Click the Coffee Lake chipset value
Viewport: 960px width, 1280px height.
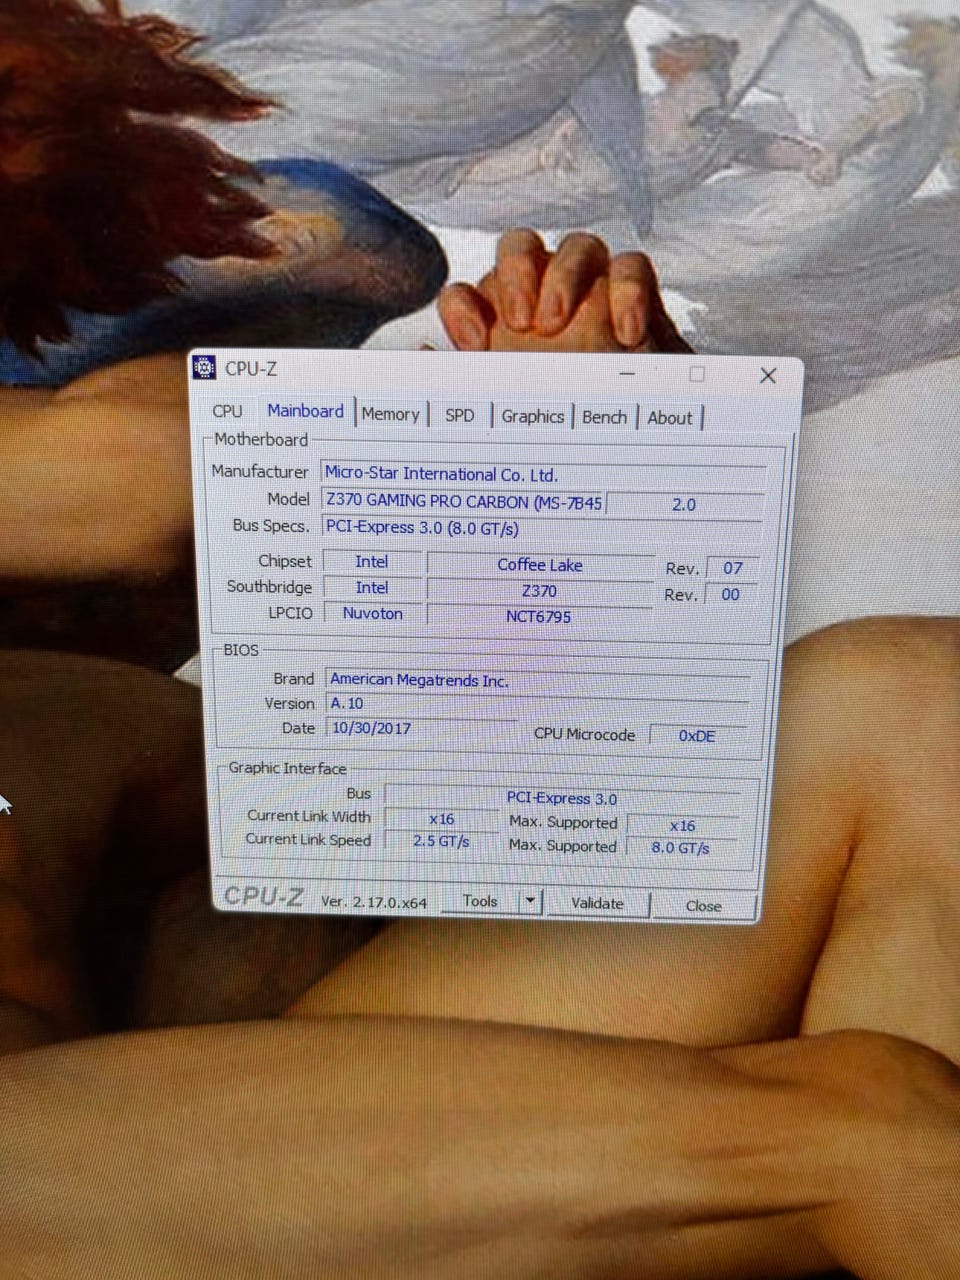(x=540, y=565)
